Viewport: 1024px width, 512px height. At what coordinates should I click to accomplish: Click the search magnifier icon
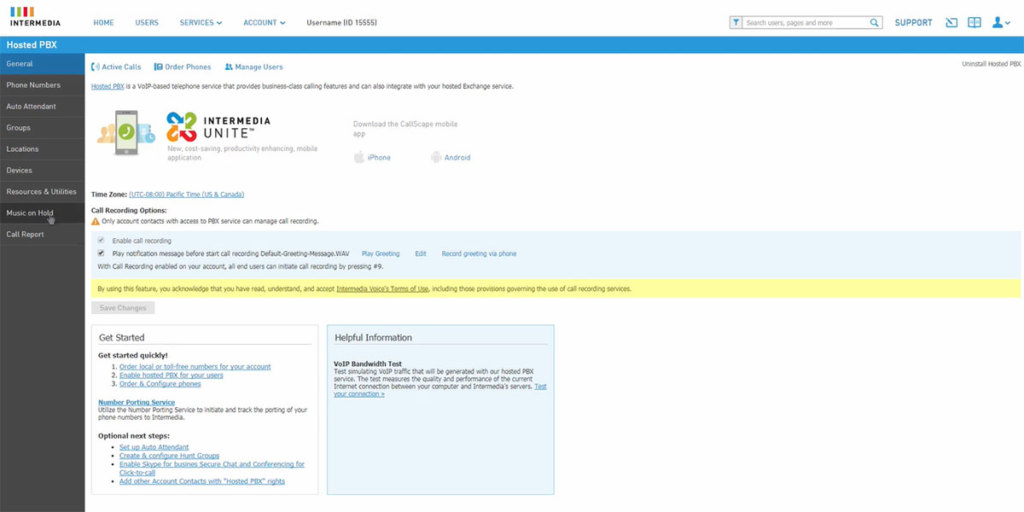[x=875, y=22]
